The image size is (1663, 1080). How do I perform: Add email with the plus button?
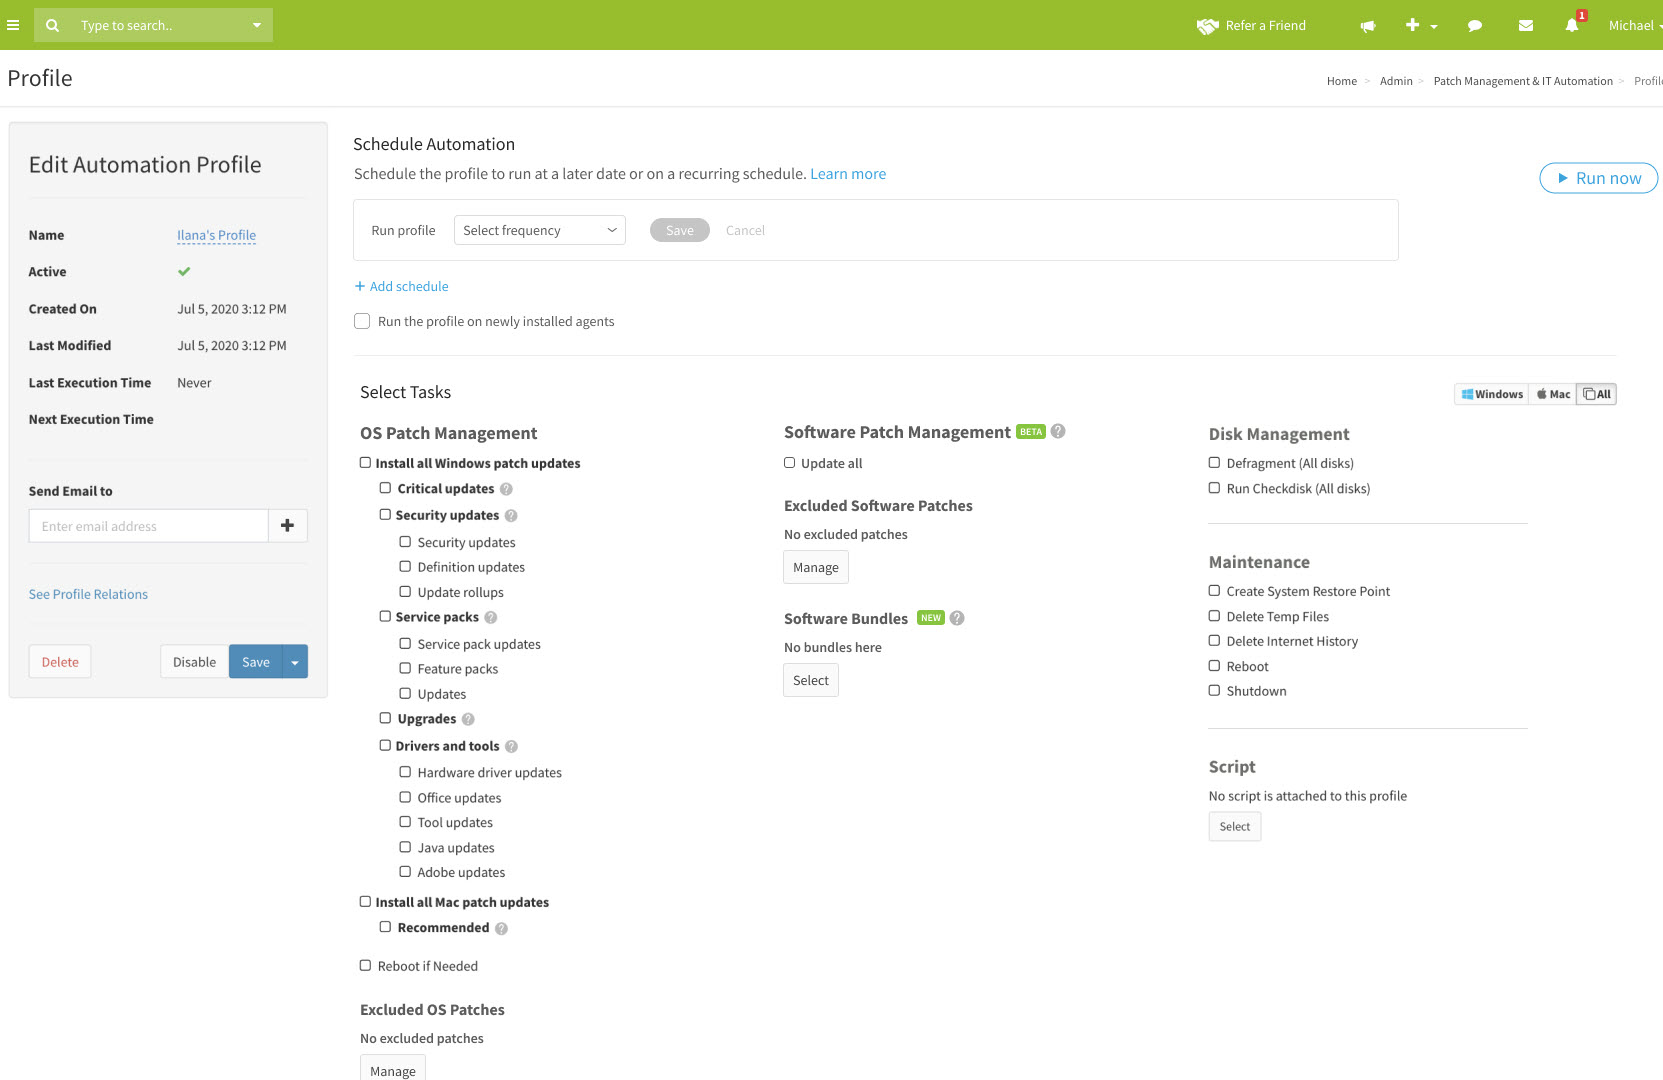(x=288, y=526)
